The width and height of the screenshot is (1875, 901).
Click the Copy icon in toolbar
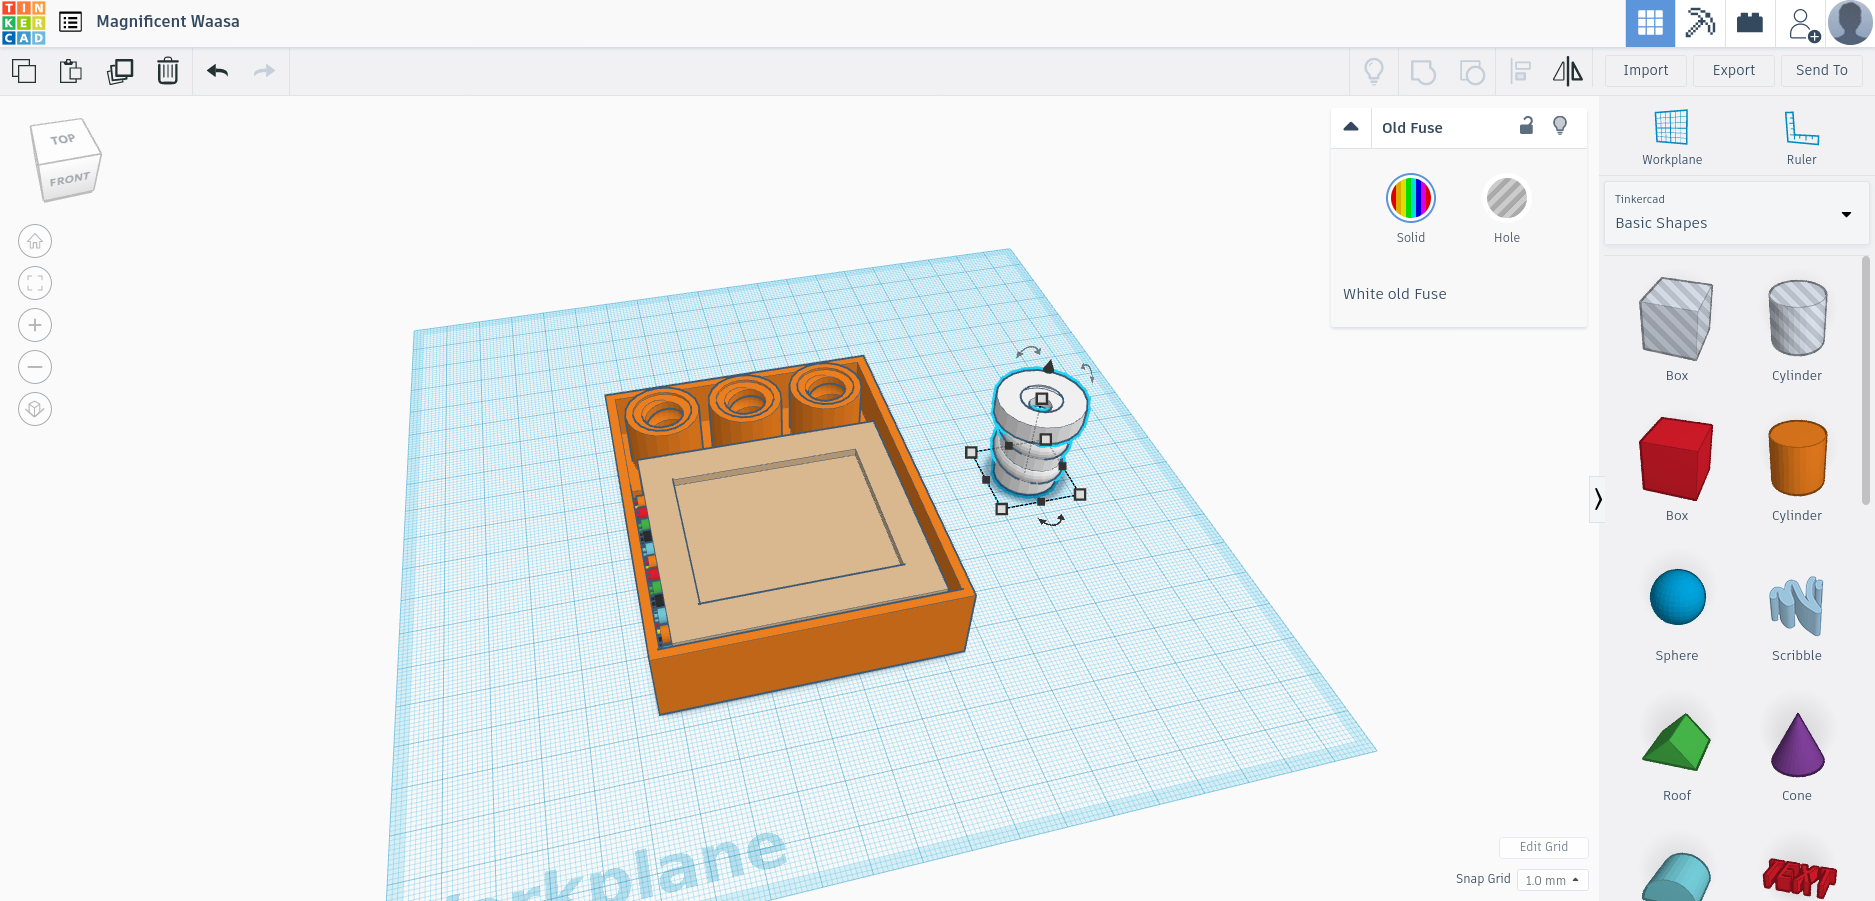[24, 71]
